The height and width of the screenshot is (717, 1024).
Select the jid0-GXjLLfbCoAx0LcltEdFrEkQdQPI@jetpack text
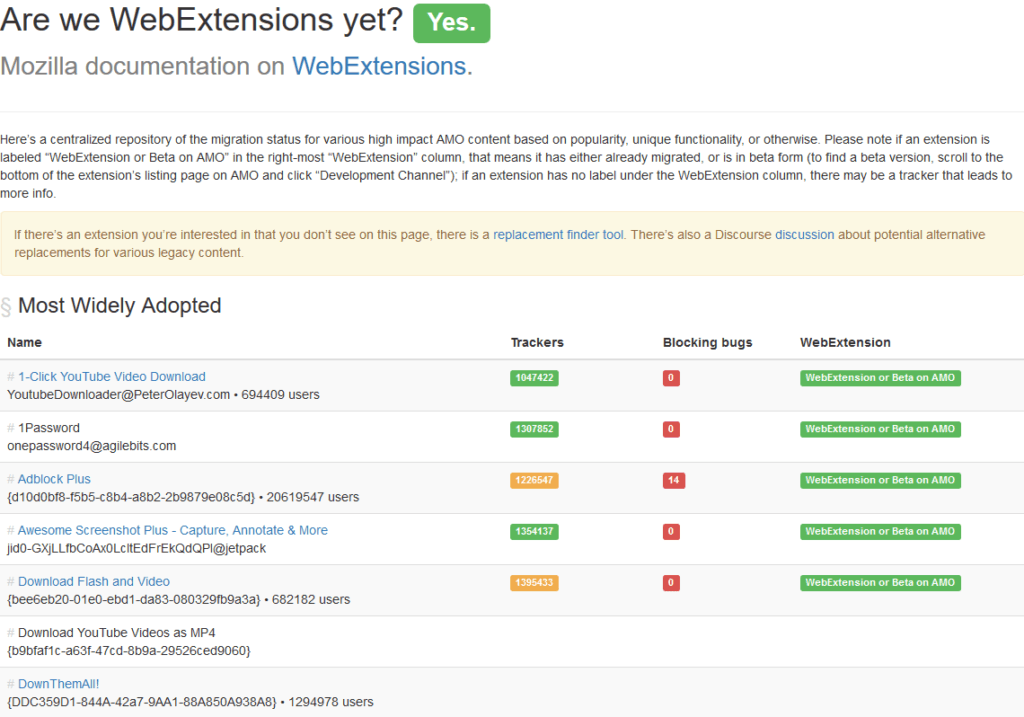136,549
